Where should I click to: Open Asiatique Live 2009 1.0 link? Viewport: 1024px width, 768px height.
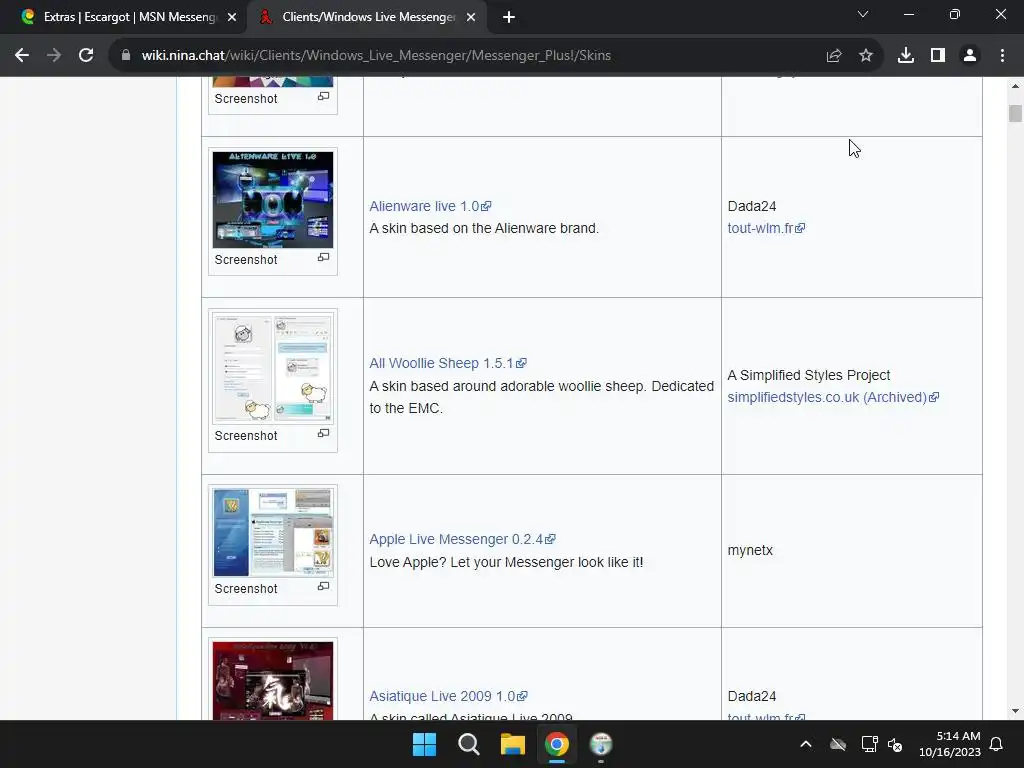(x=442, y=696)
